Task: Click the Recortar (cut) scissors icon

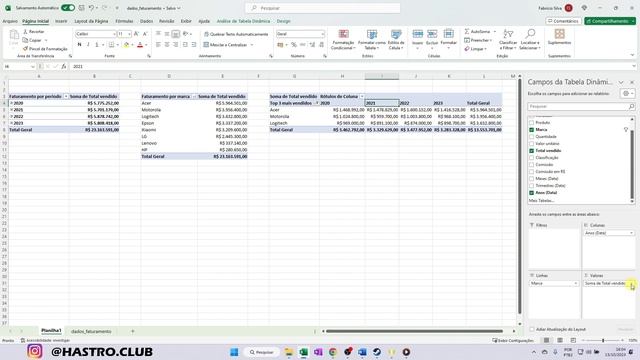Action: pyautogui.click(x=25, y=31)
